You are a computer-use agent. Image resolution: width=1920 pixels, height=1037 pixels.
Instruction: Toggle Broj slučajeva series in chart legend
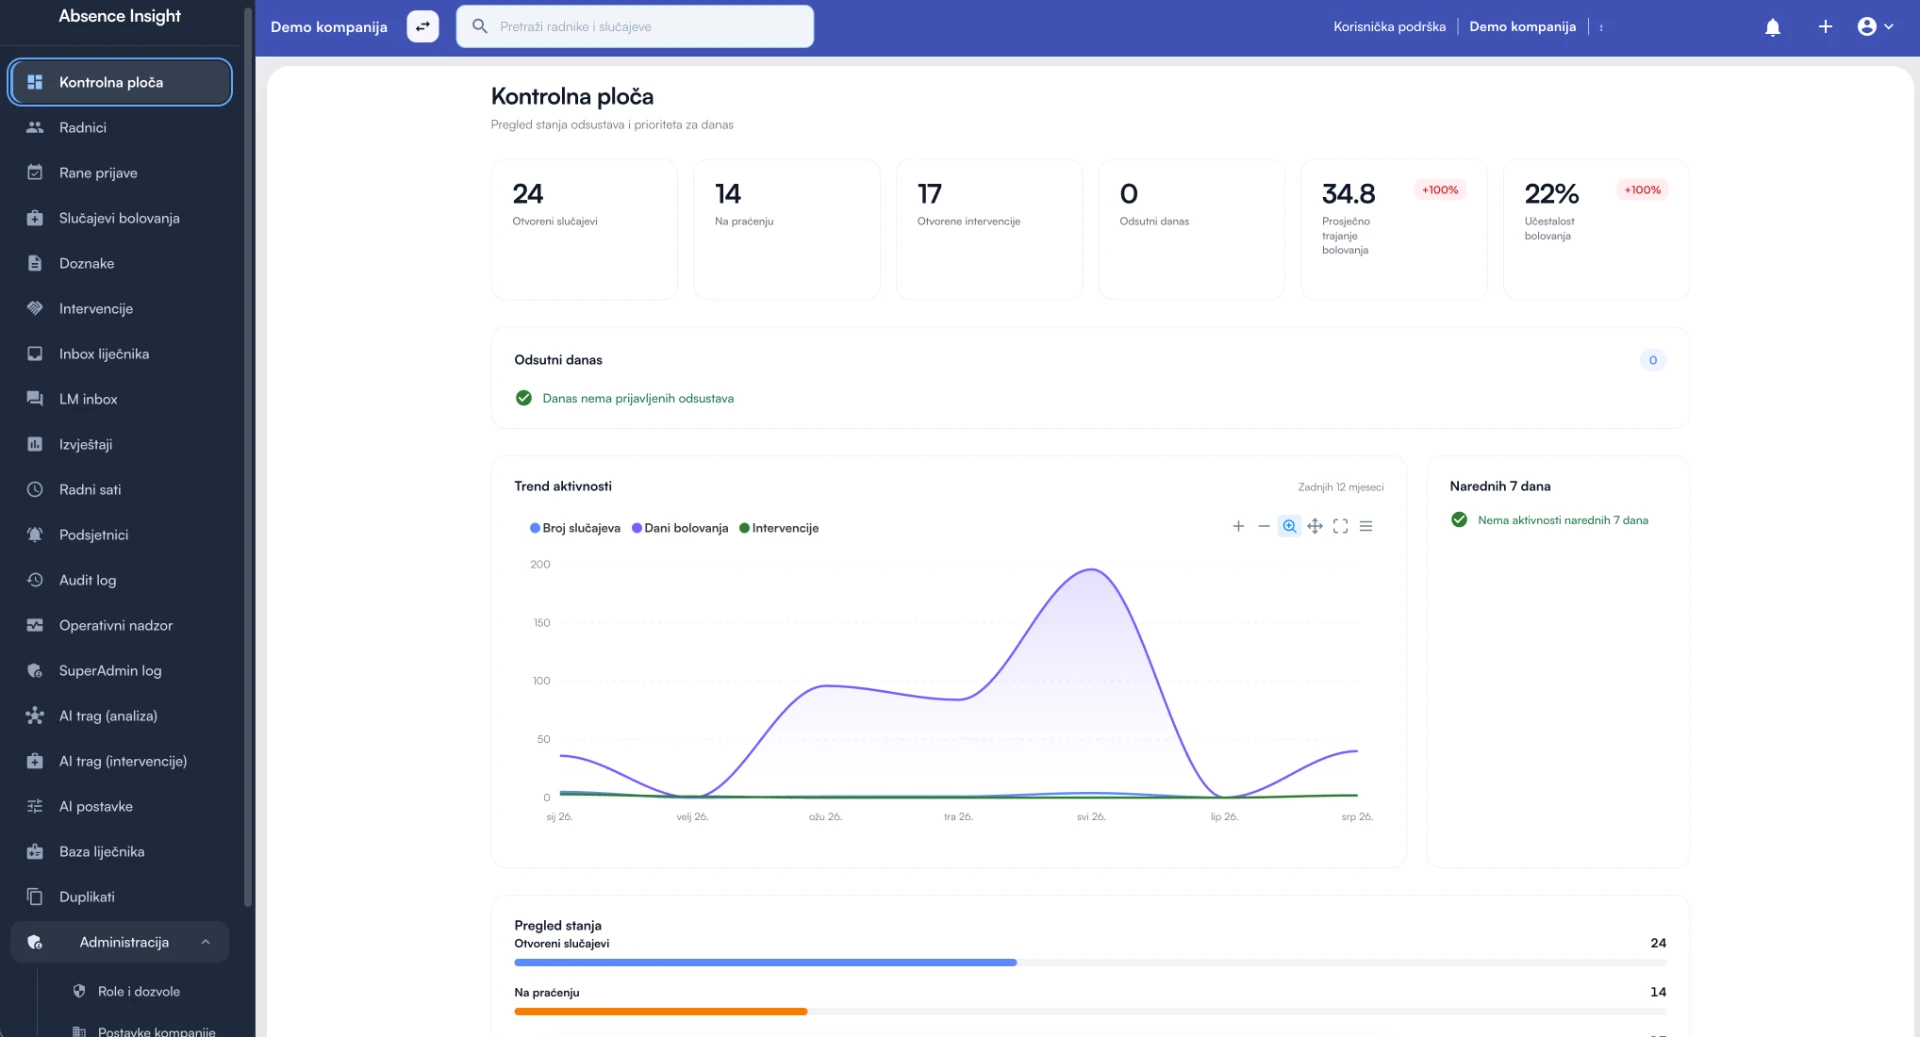point(575,528)
